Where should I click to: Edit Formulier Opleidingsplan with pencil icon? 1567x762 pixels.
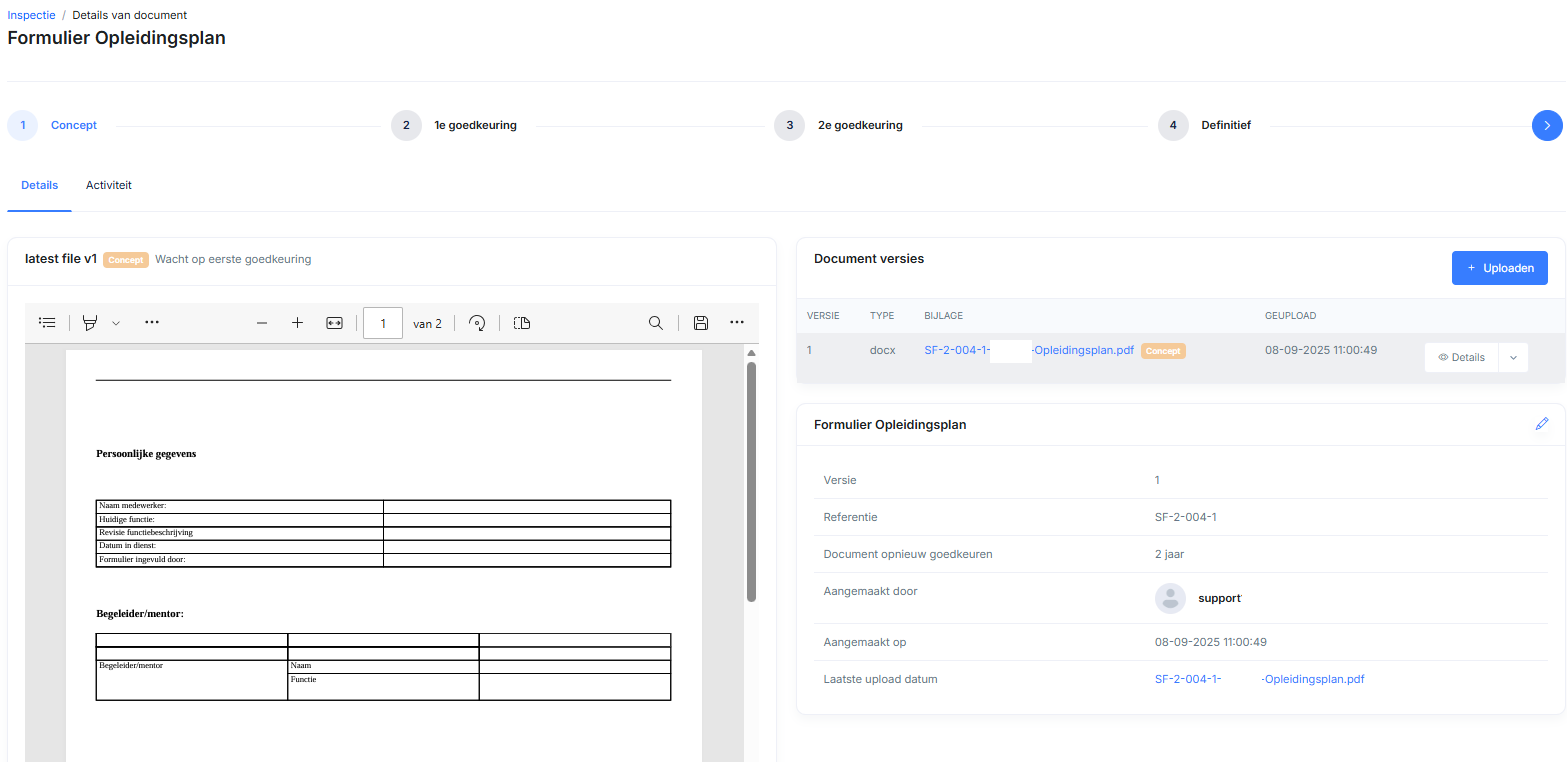point(1541,424)
